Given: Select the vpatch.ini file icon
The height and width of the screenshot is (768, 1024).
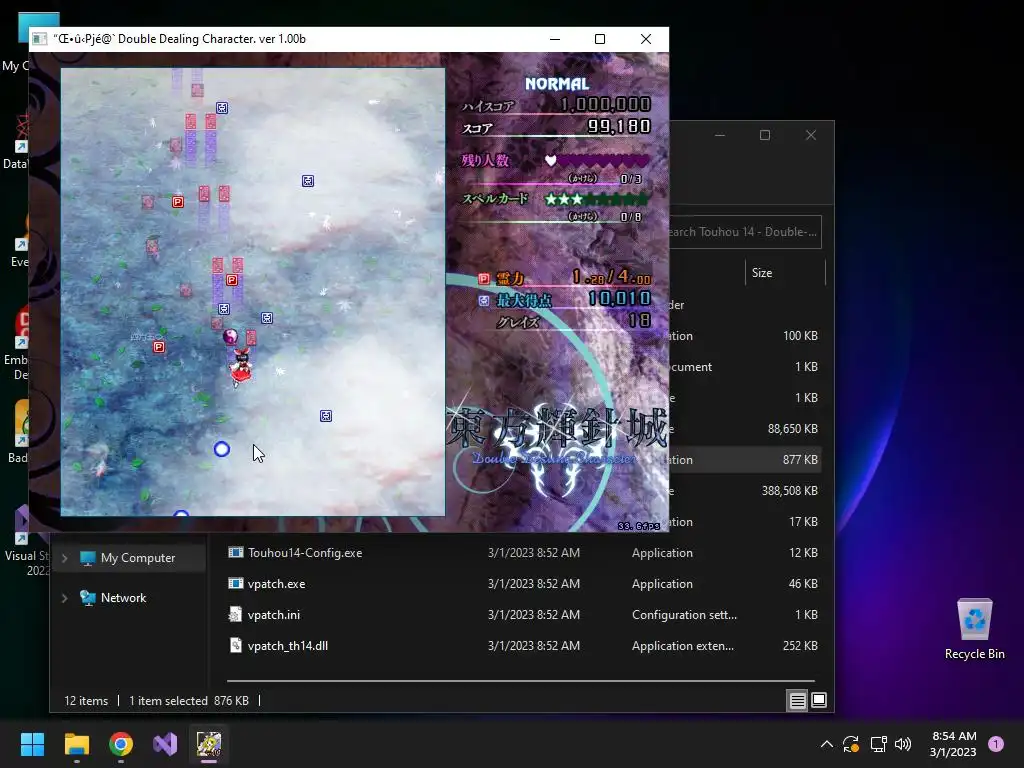Looking at the screenshot, I should pos(236,615).
